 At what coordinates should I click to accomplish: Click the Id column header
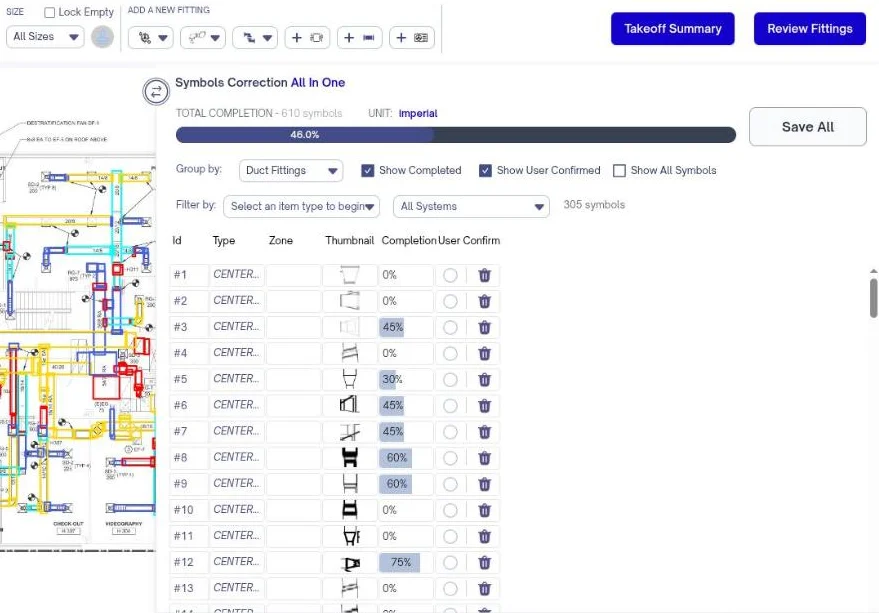177,241
